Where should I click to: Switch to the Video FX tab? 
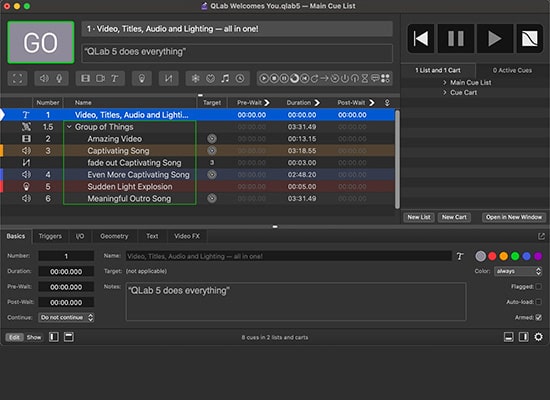click(x=187, y=236)
